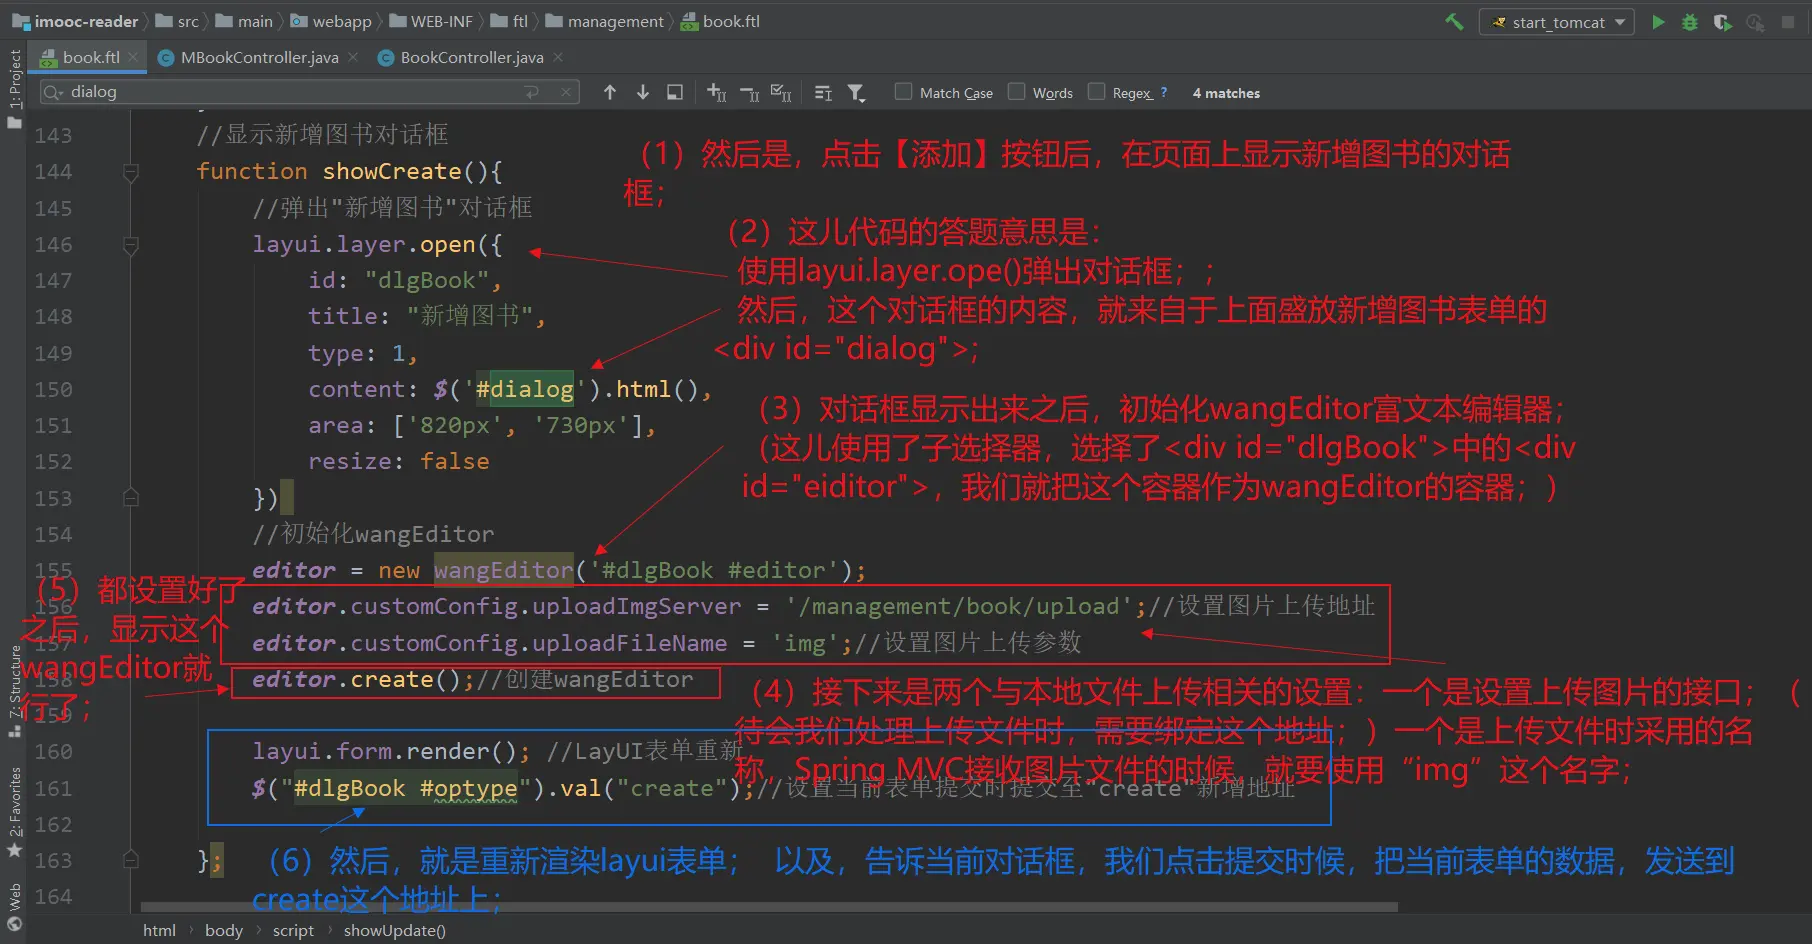Click 'layui.form.render();' on line 160
Screen dimensions: 1812x944
point(391,751)
